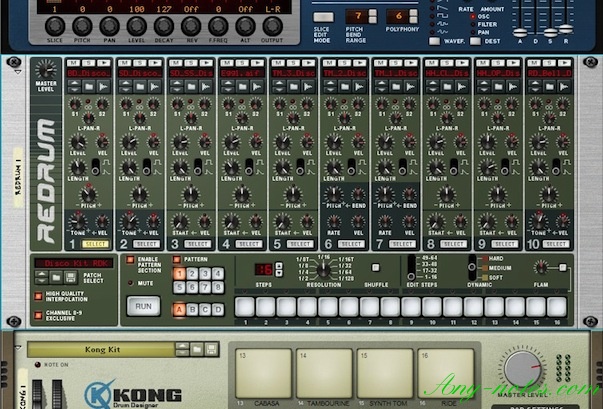
Task: Open Redrum patch browser folder icon
Action: click(x=56, y=277)
